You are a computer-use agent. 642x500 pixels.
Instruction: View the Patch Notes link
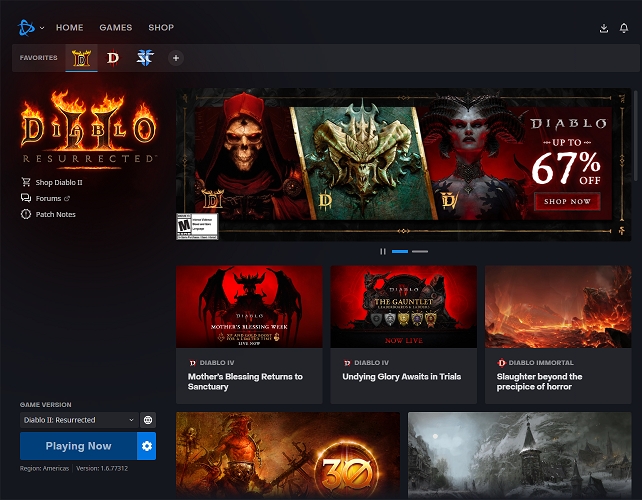[55, 214]
